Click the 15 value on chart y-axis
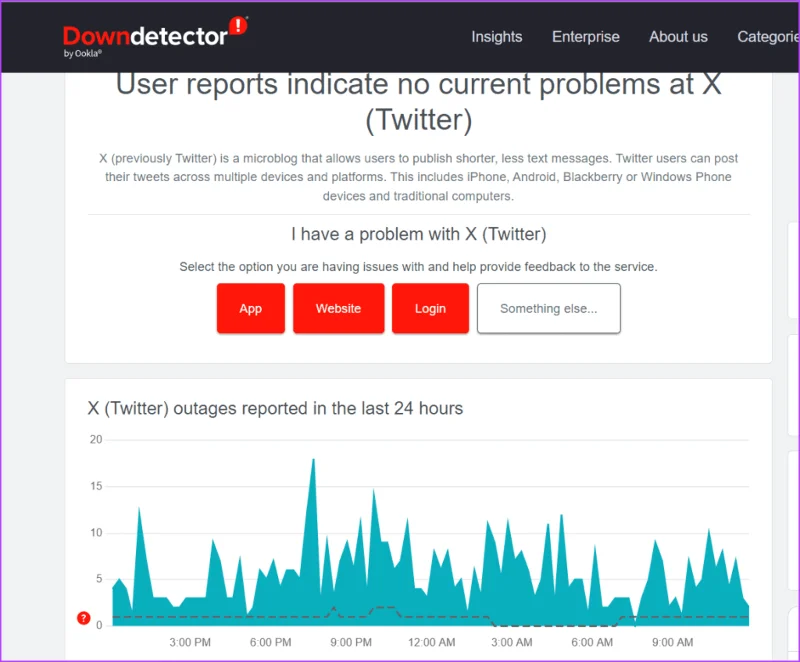 (96, 486)
